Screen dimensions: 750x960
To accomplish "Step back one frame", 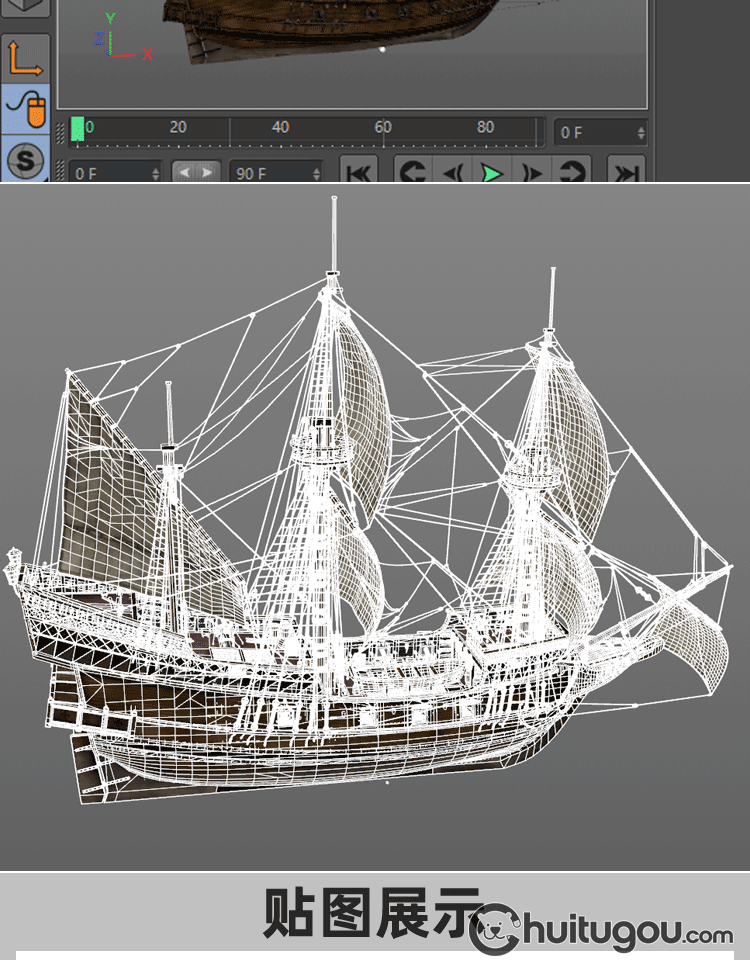I will click(452, 173).
